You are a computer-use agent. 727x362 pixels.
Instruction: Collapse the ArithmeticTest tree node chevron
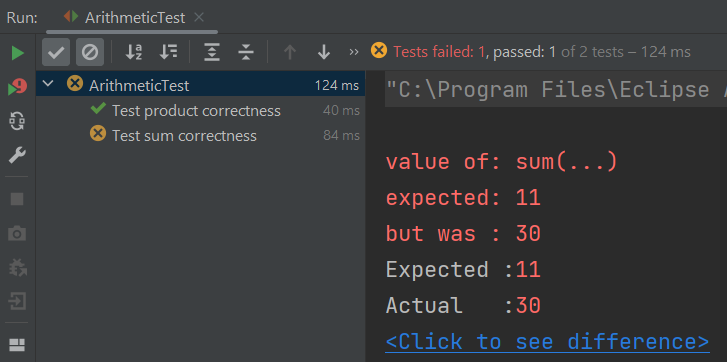[x=48, y=84]
